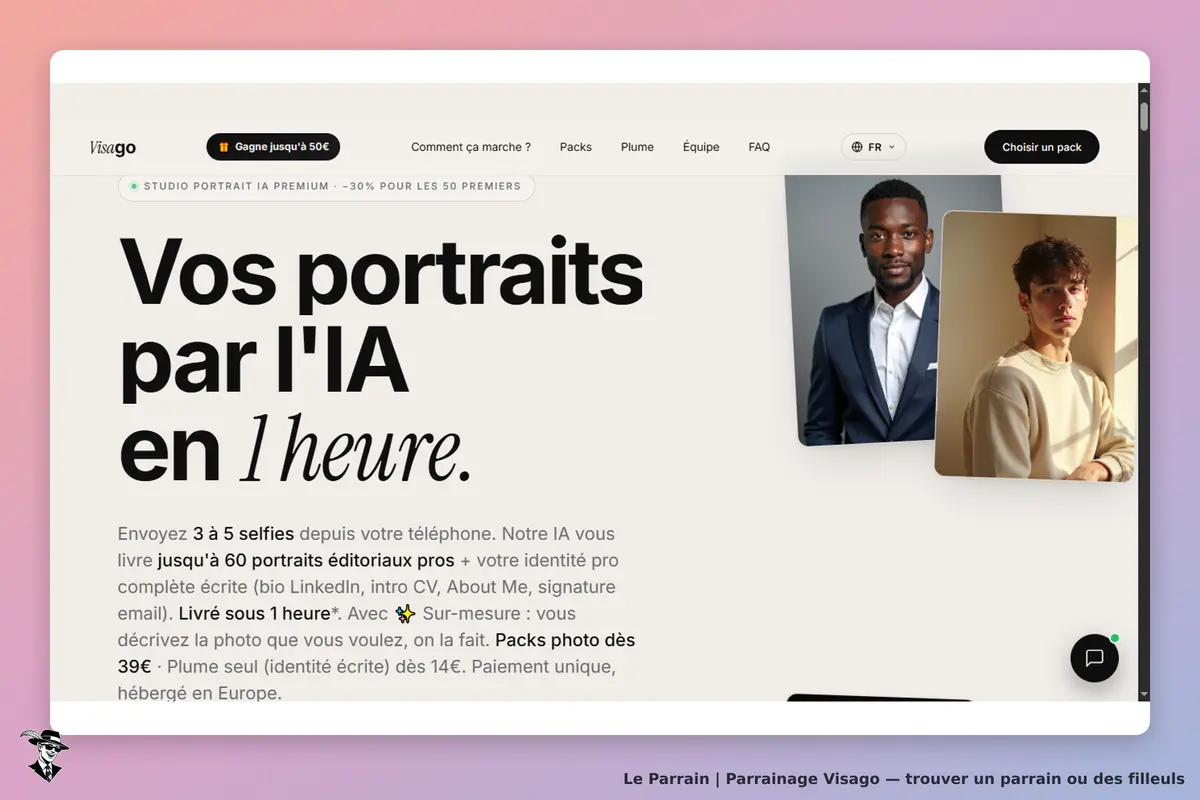Go to "Comment ça marche ?" section

click(471, 147)
